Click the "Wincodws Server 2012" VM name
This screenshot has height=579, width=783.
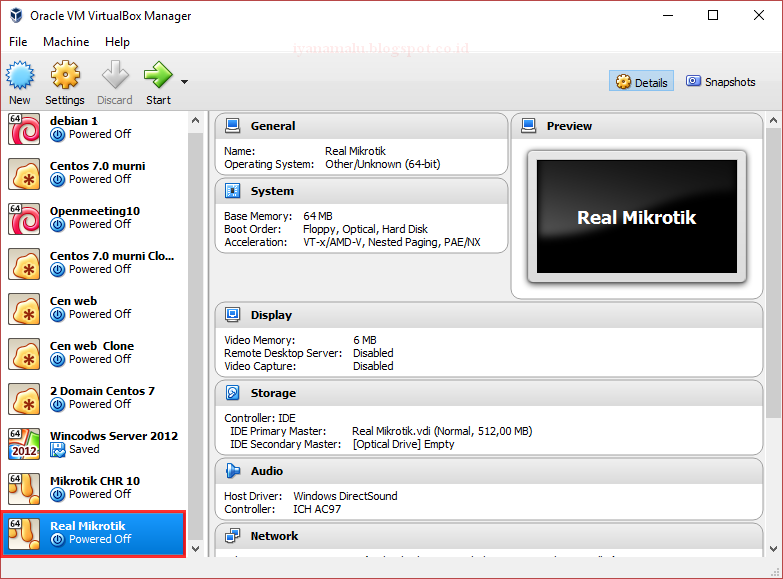pyautogui.click(x=114, y=436)
